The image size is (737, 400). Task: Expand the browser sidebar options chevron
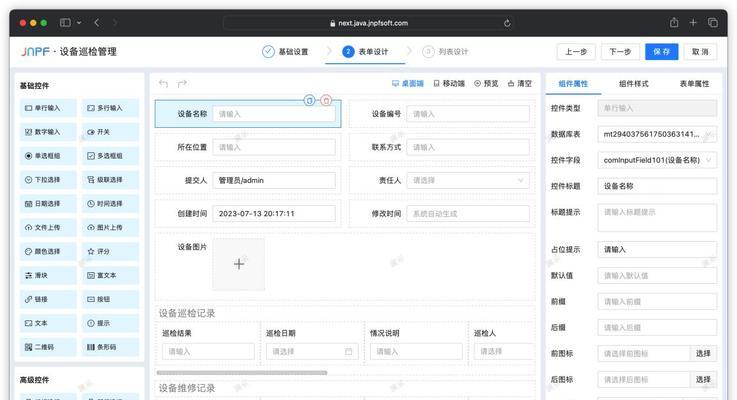click(x=79, y=23)
